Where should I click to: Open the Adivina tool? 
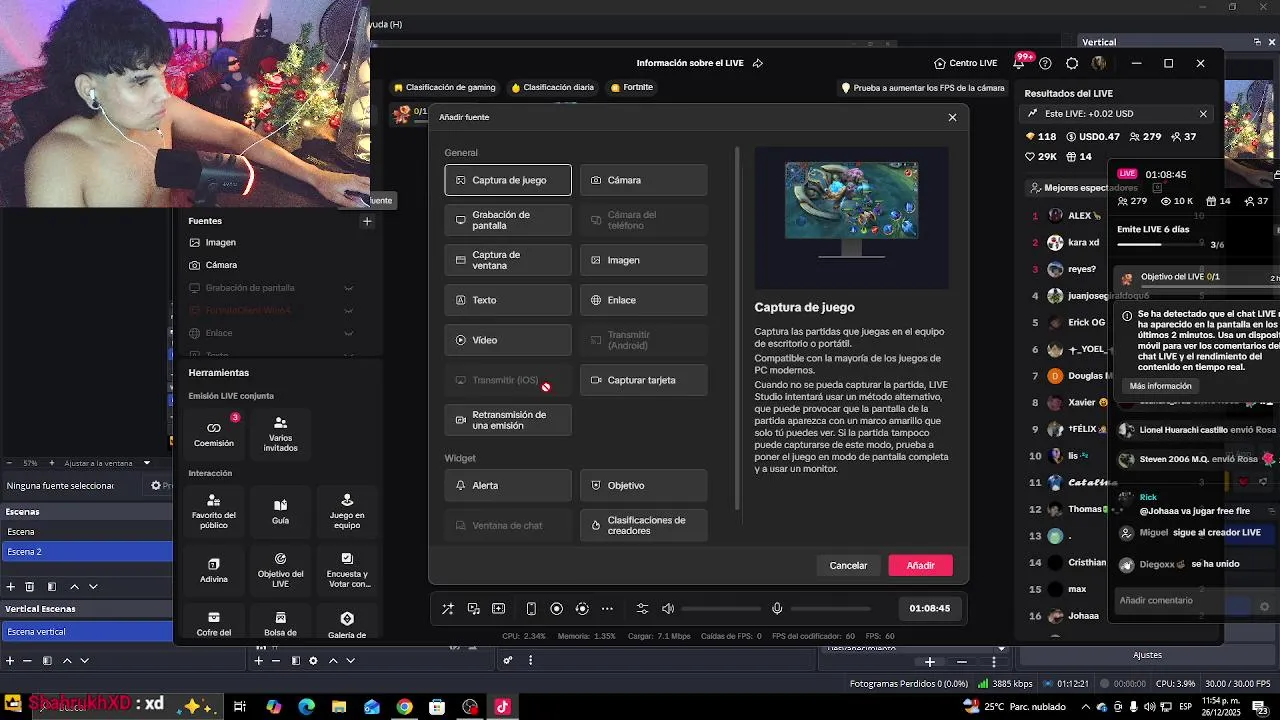pyautogui.click(x=214, y=569)
